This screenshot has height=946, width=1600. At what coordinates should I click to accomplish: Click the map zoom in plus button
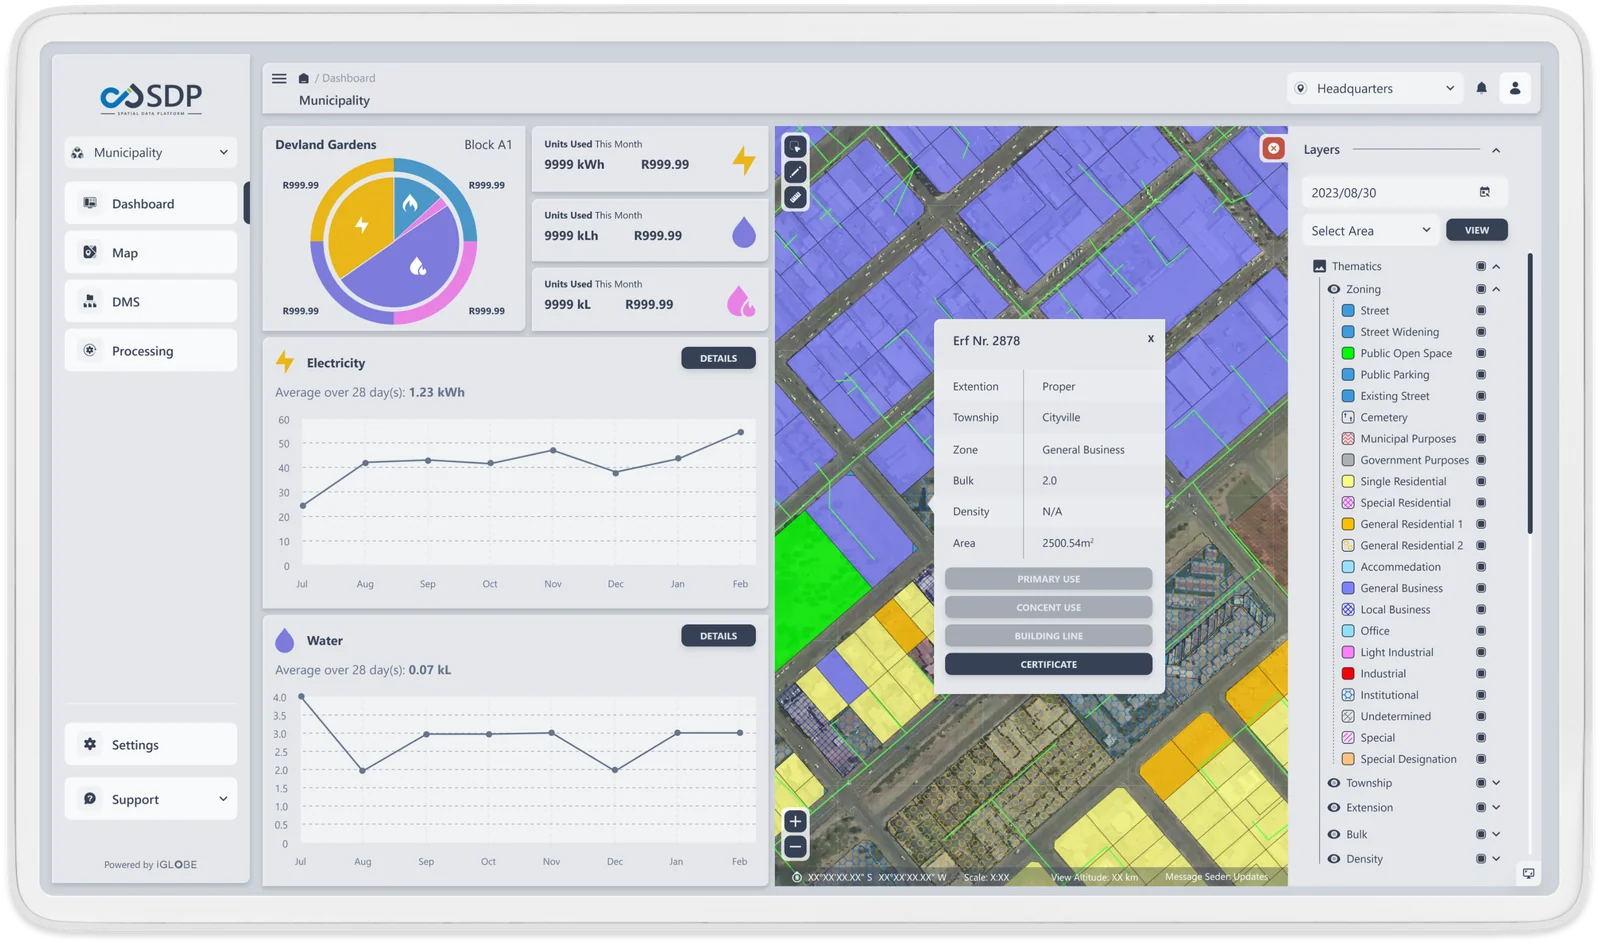pyautogui.click(x=795, y=822)
